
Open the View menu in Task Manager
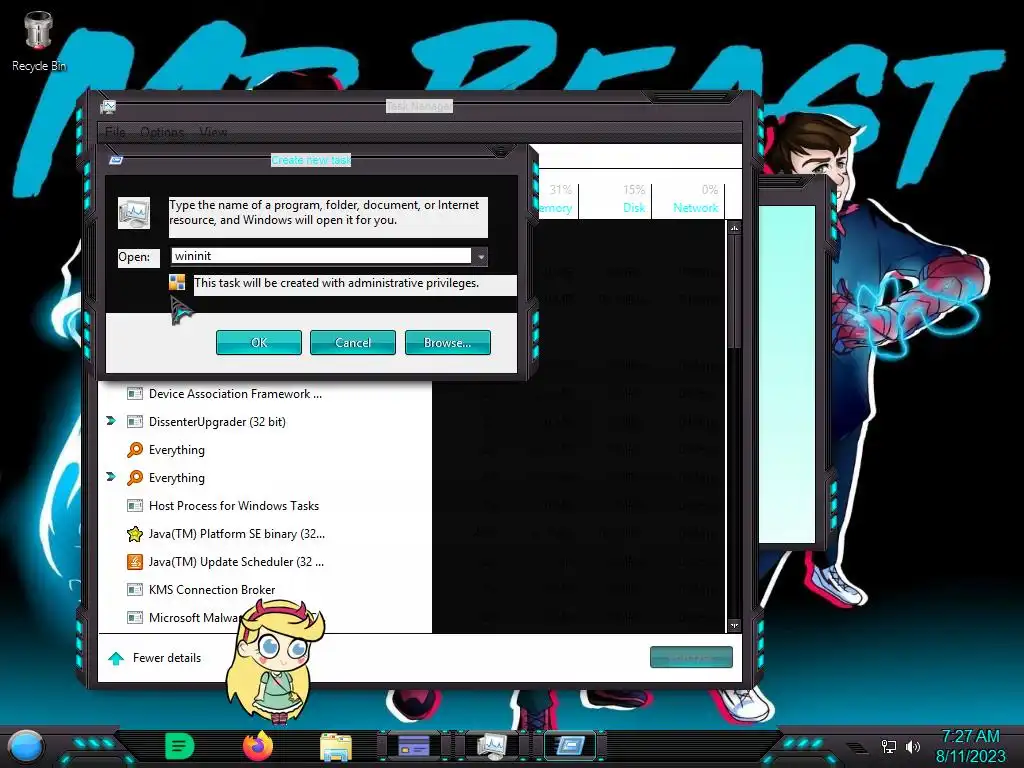pyautogui.click(x=213, y=133)
